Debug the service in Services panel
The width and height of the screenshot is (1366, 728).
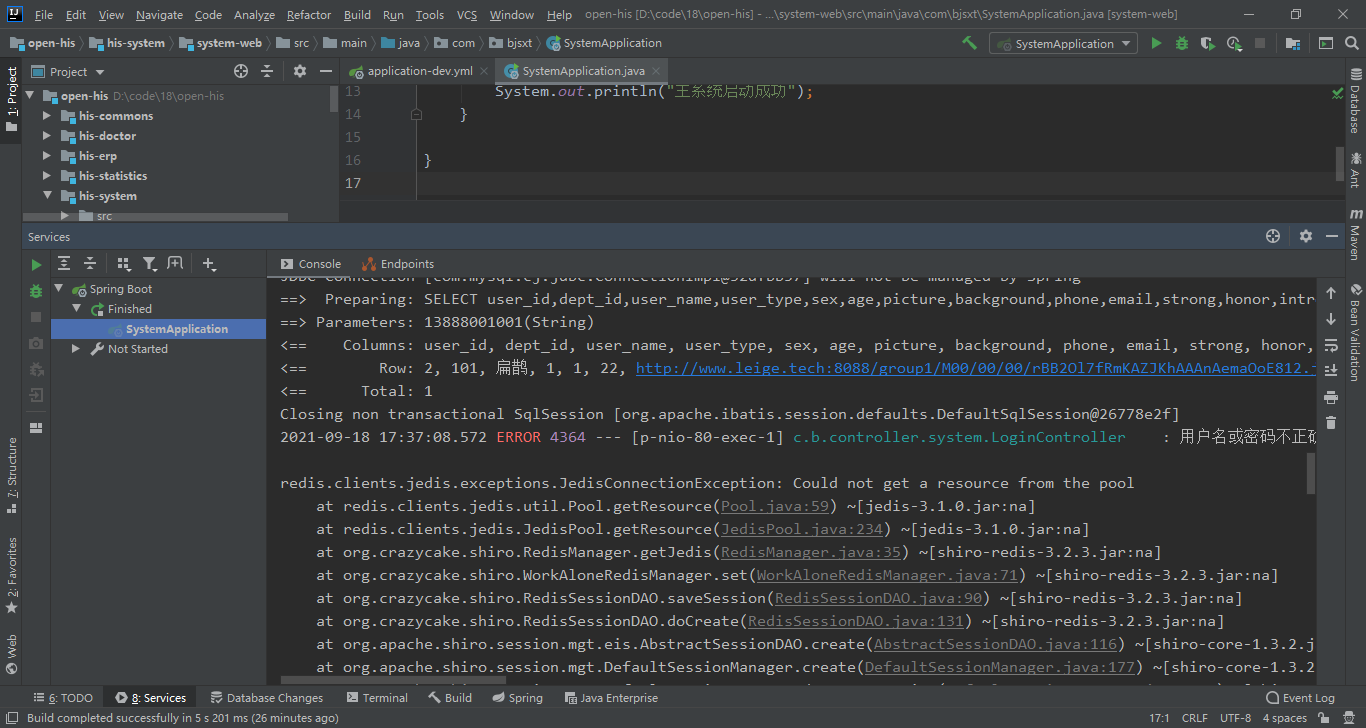(x=36, y=291)
